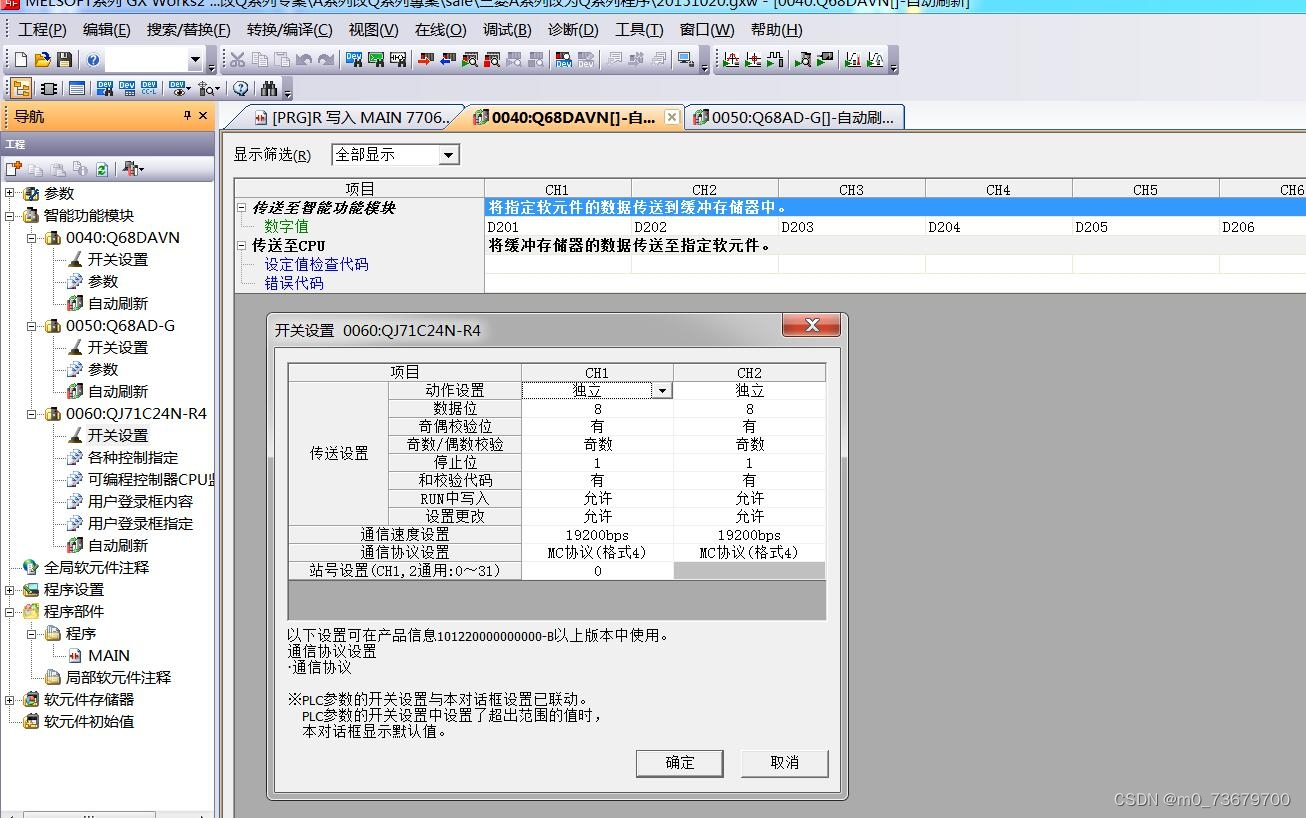Toggle the Navigation window icon in second toolbar

pos(21,89)
